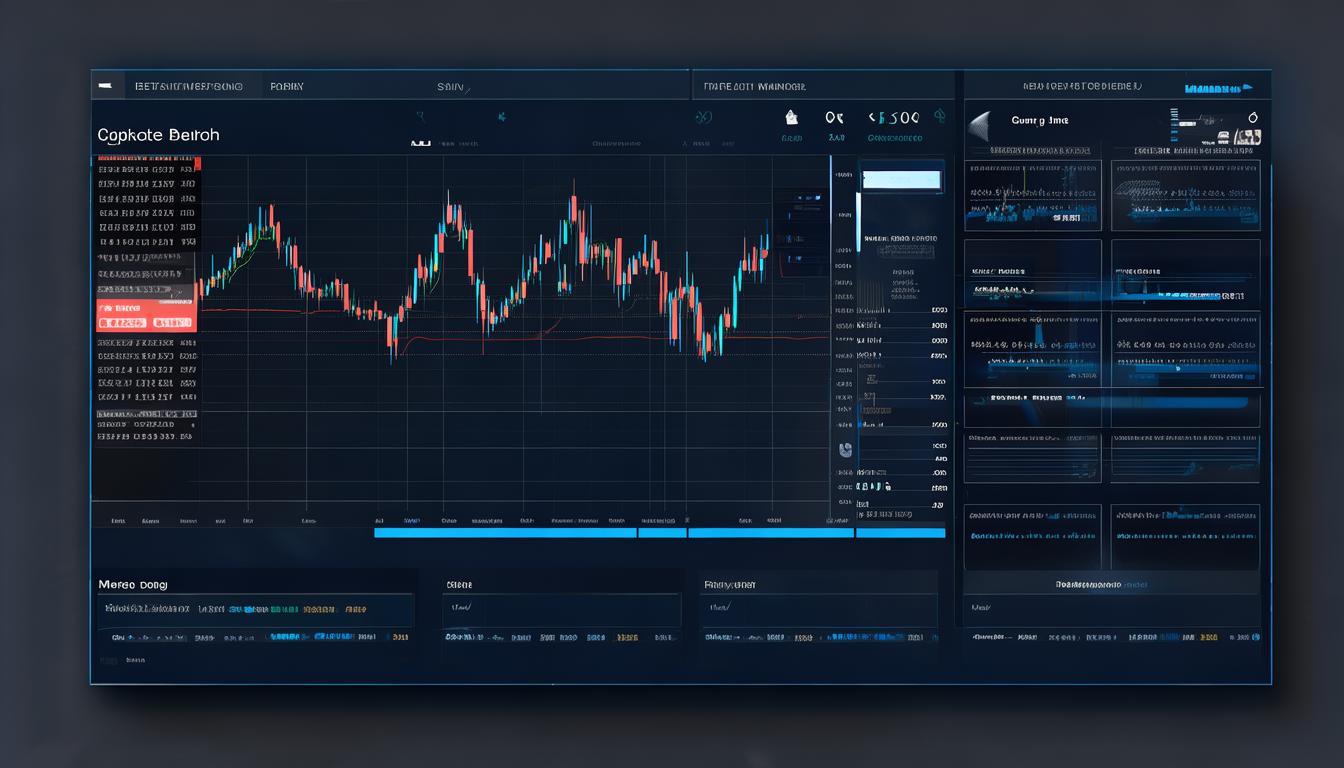Click the light blue highlighted box above order book
Screen dimensions: 1344x768
pos(901,180)
